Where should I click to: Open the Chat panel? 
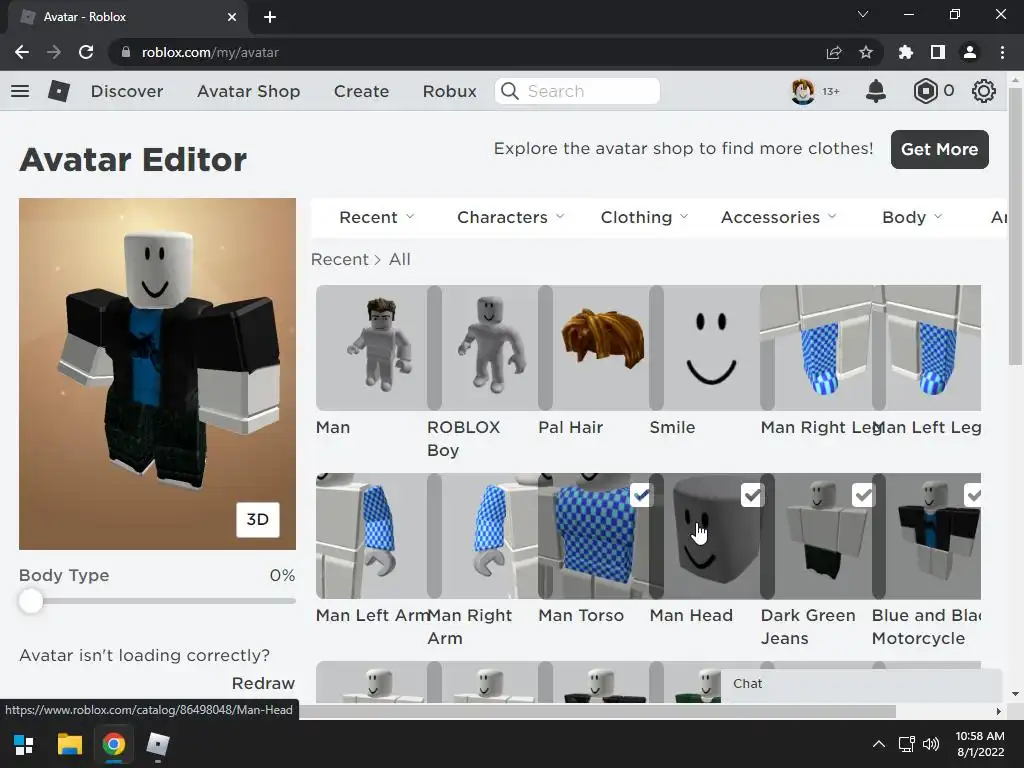coord(861,685)
